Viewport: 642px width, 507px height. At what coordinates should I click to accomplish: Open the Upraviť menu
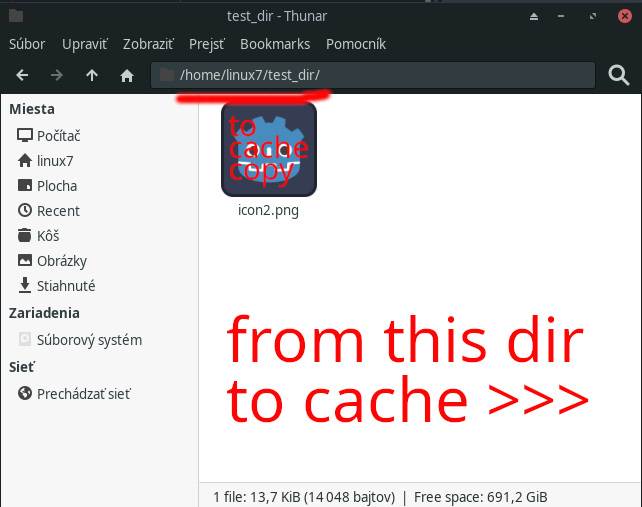pyautogui.click(x=85, y=44)
